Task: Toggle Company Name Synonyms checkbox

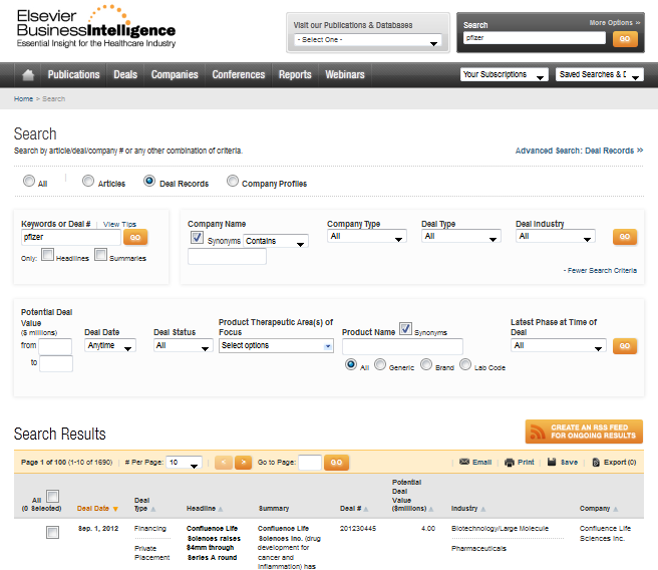Action: point(197,238)
